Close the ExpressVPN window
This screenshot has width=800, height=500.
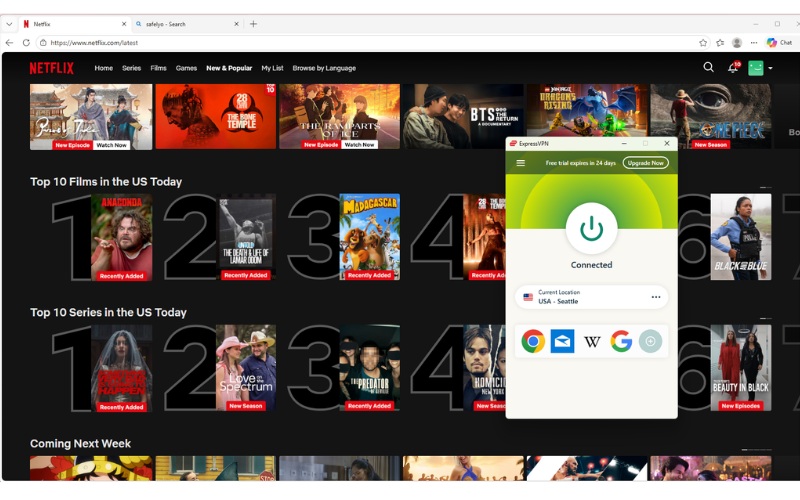[667, 143]
